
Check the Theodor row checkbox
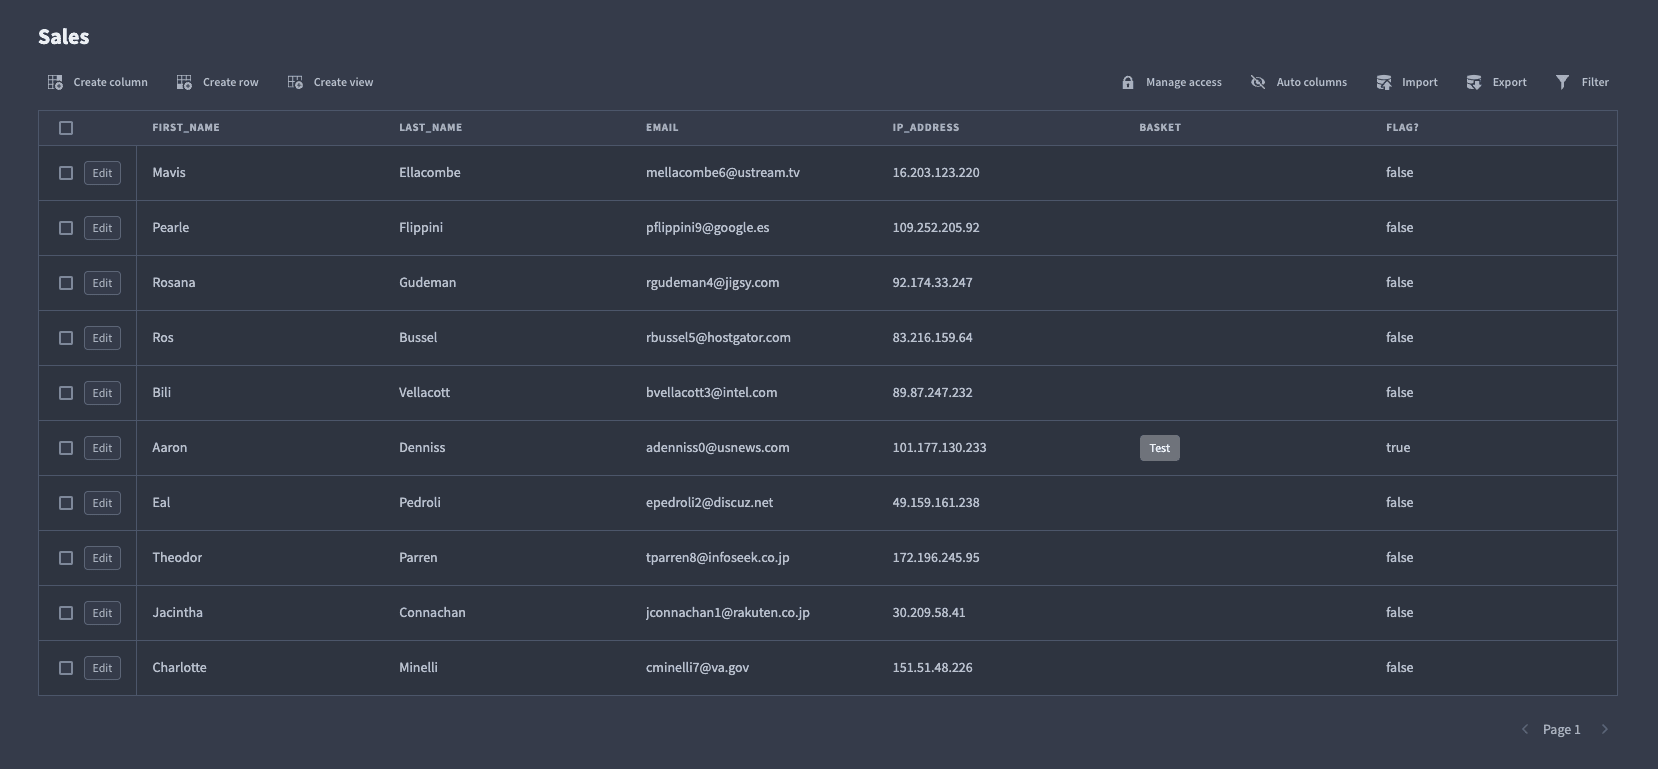(66, 558)
